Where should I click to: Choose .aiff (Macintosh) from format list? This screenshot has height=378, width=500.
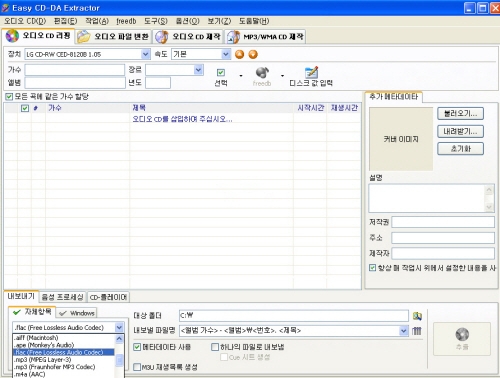pyautogui.click(x=64, y=338)
